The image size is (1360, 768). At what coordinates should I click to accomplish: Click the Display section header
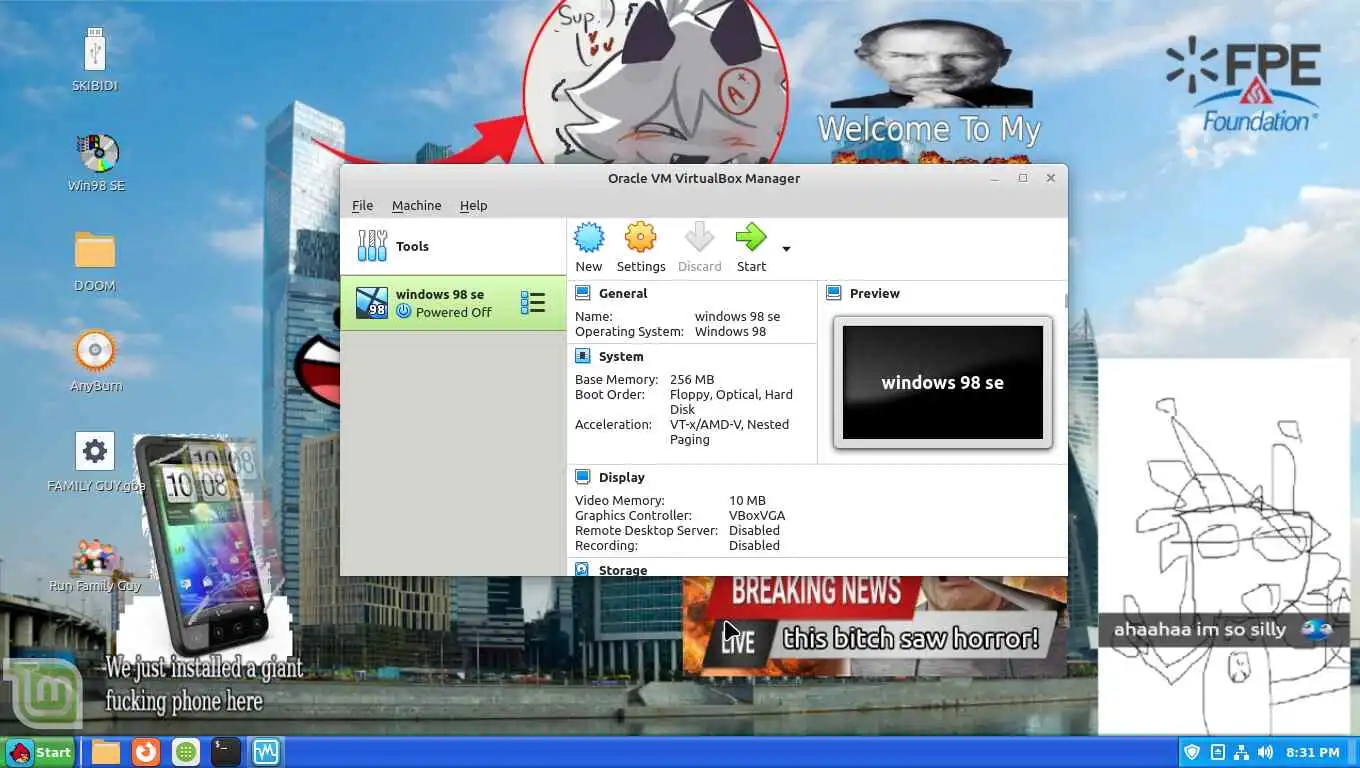click(621, 477)
